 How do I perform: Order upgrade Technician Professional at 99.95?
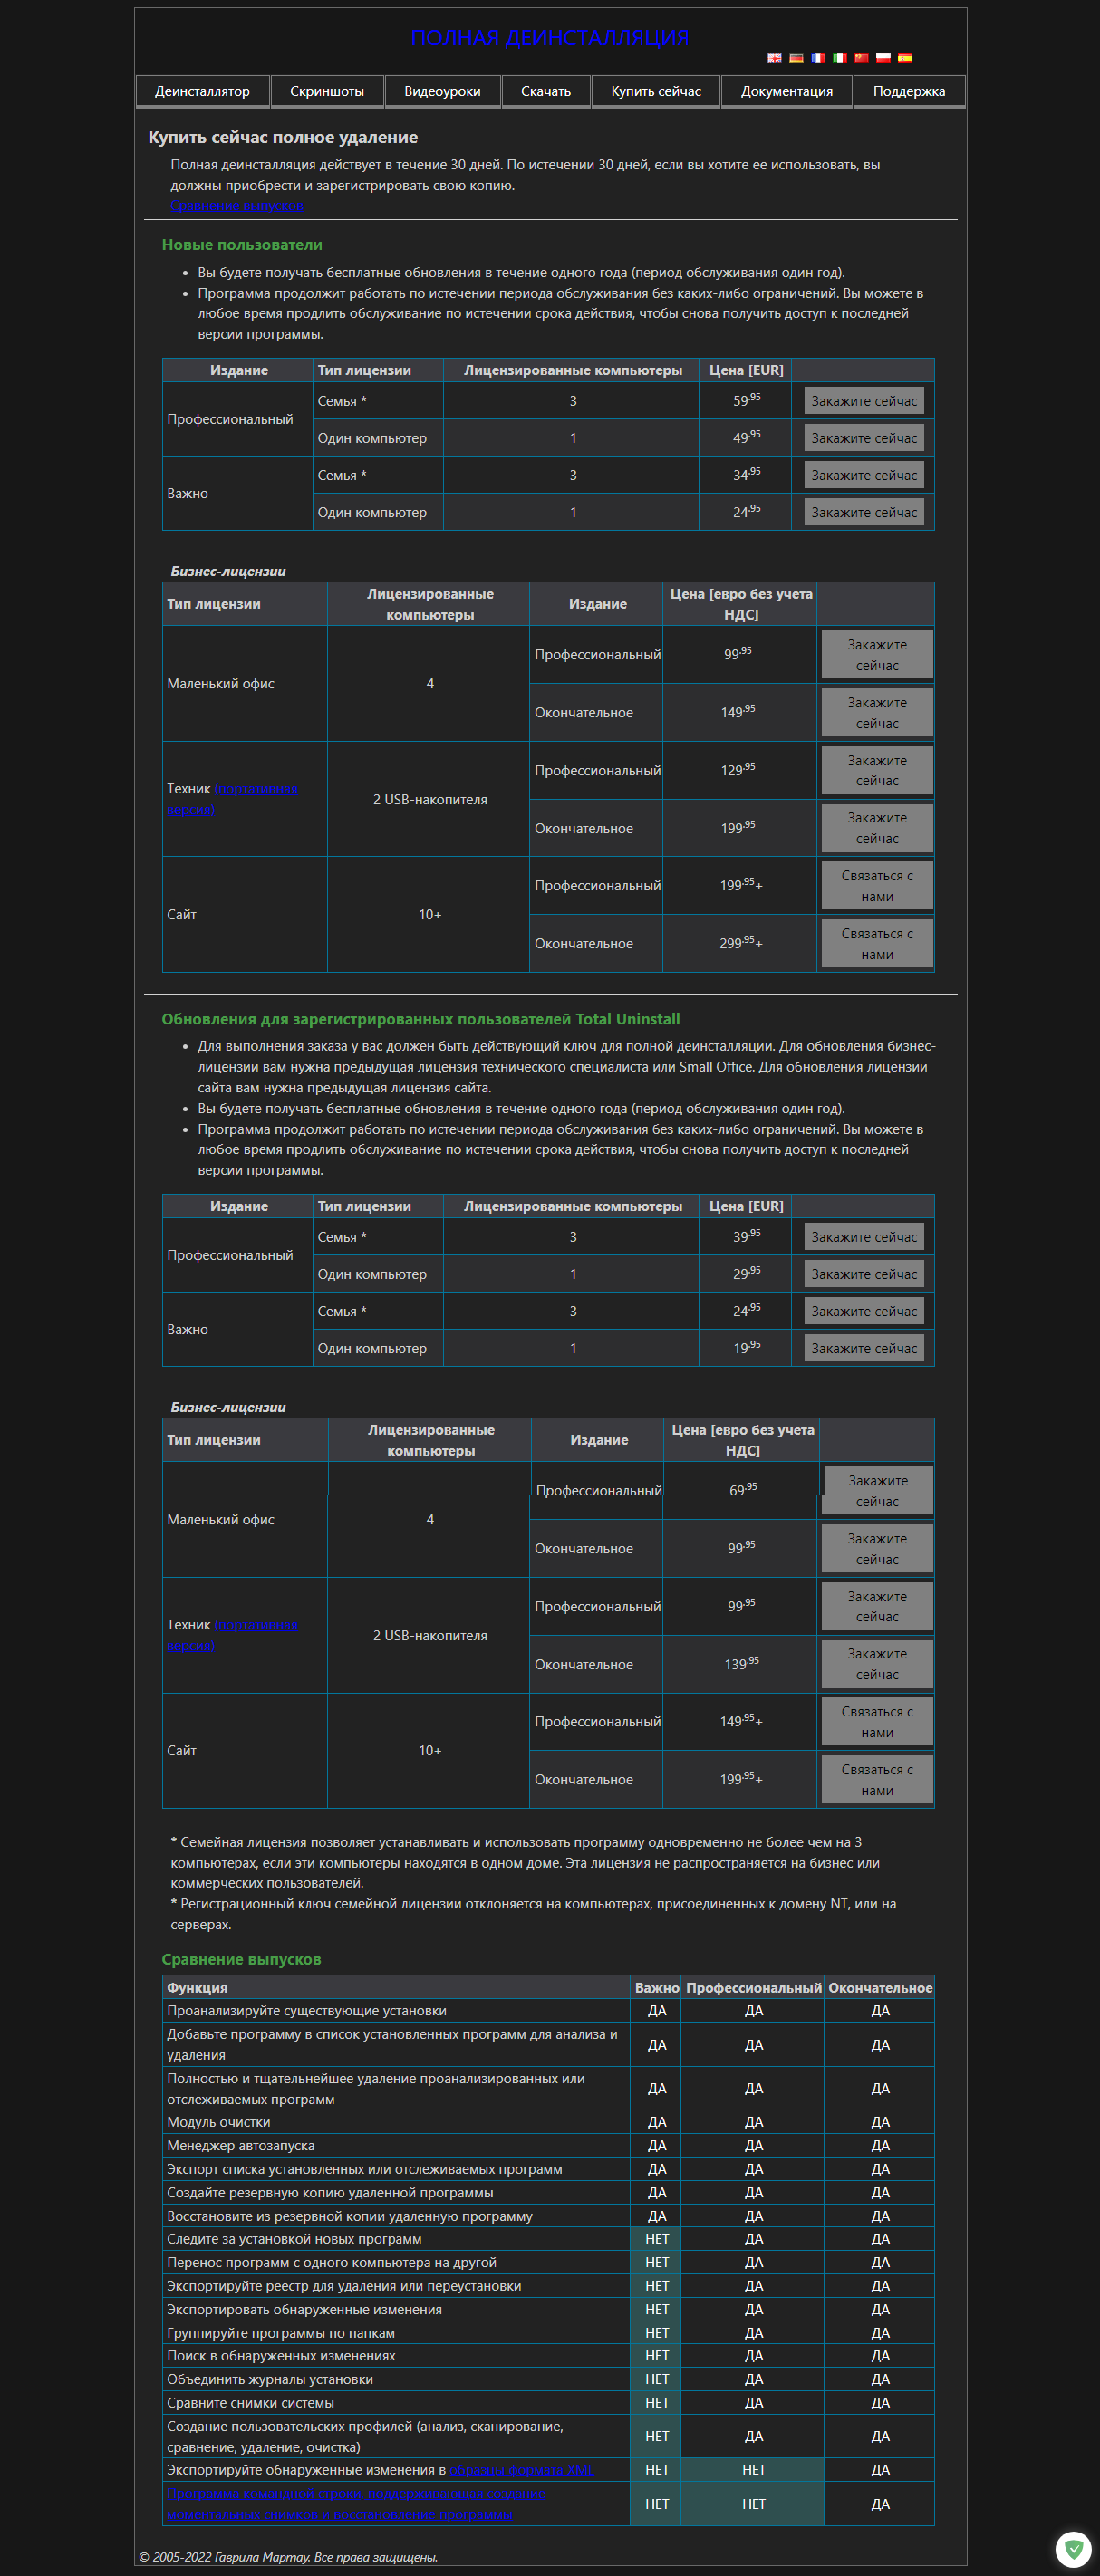pyautogui.click(x=877, y=1607)
